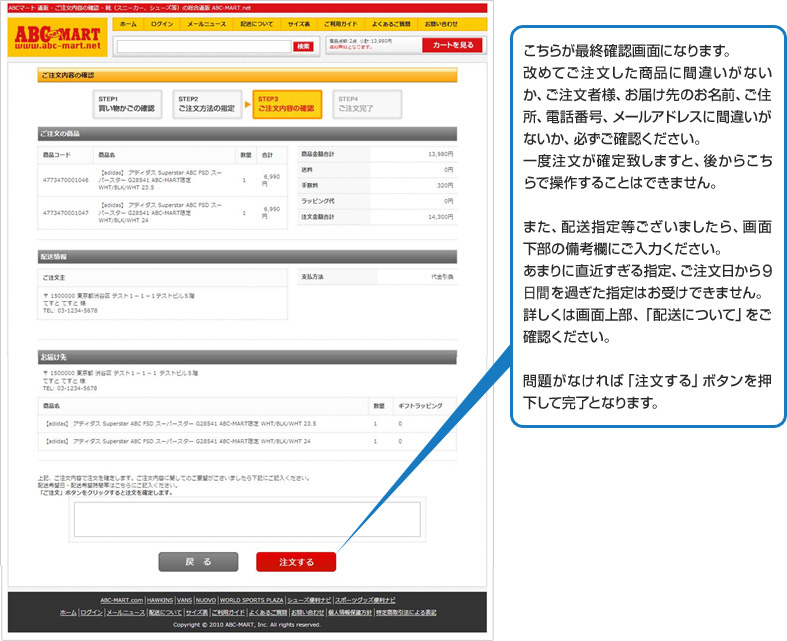Select STEP3 ご注文内容の確認 step
This screenshot has height=641, width=787.
[x=287, y=104]
